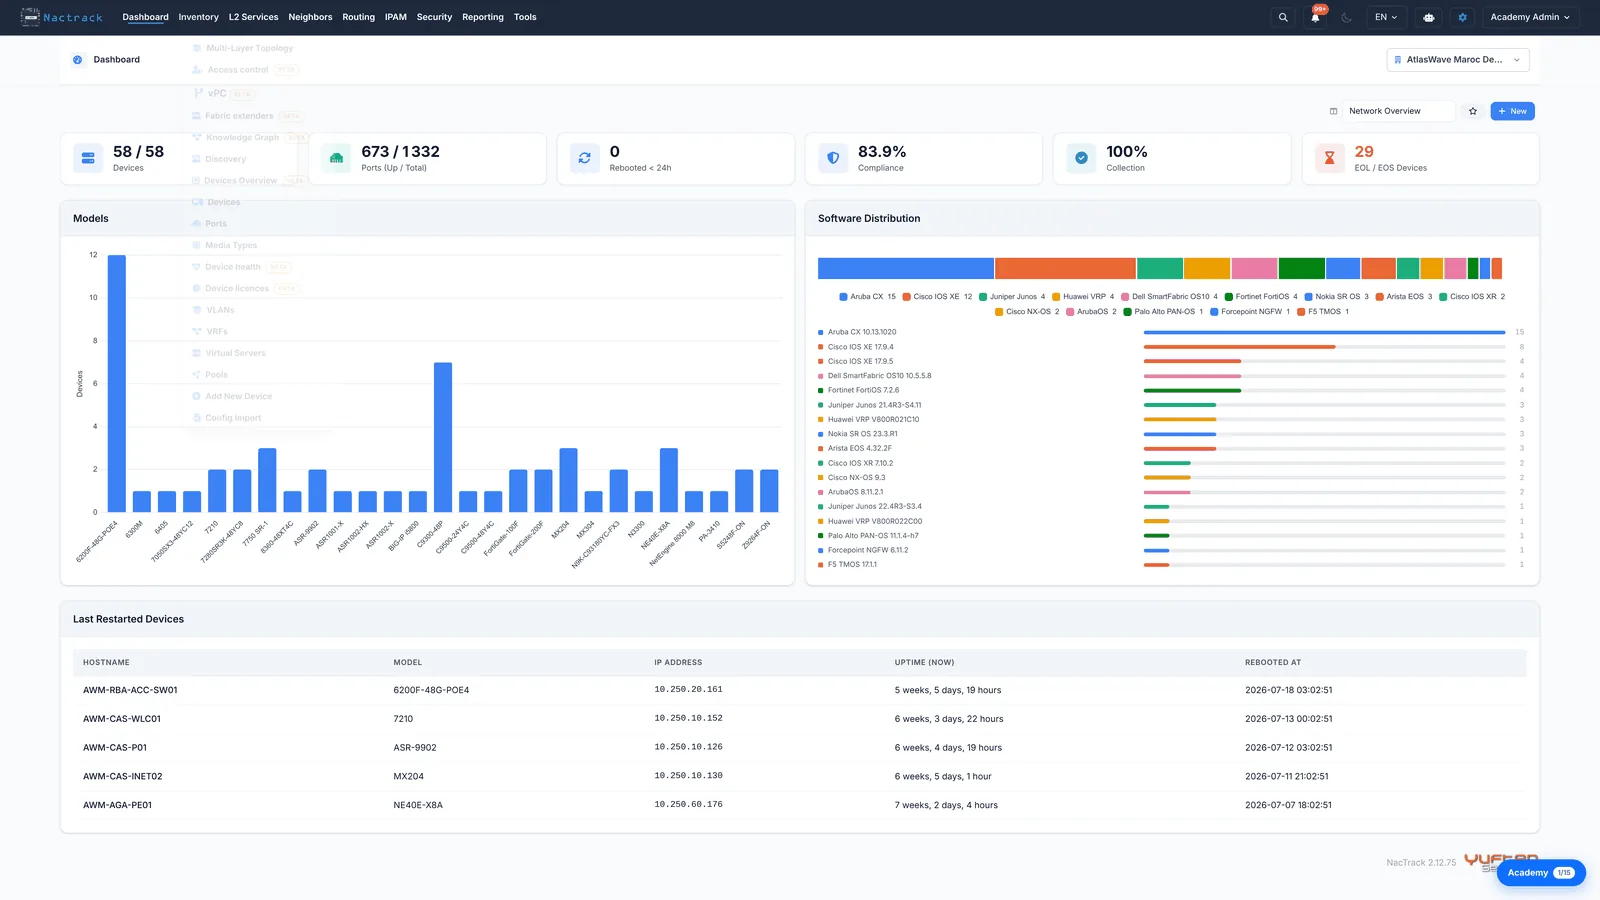This screenshot has height=900, width=1600.
Task: Open the robot assistant icon
Action: (x=1429, y=17)
